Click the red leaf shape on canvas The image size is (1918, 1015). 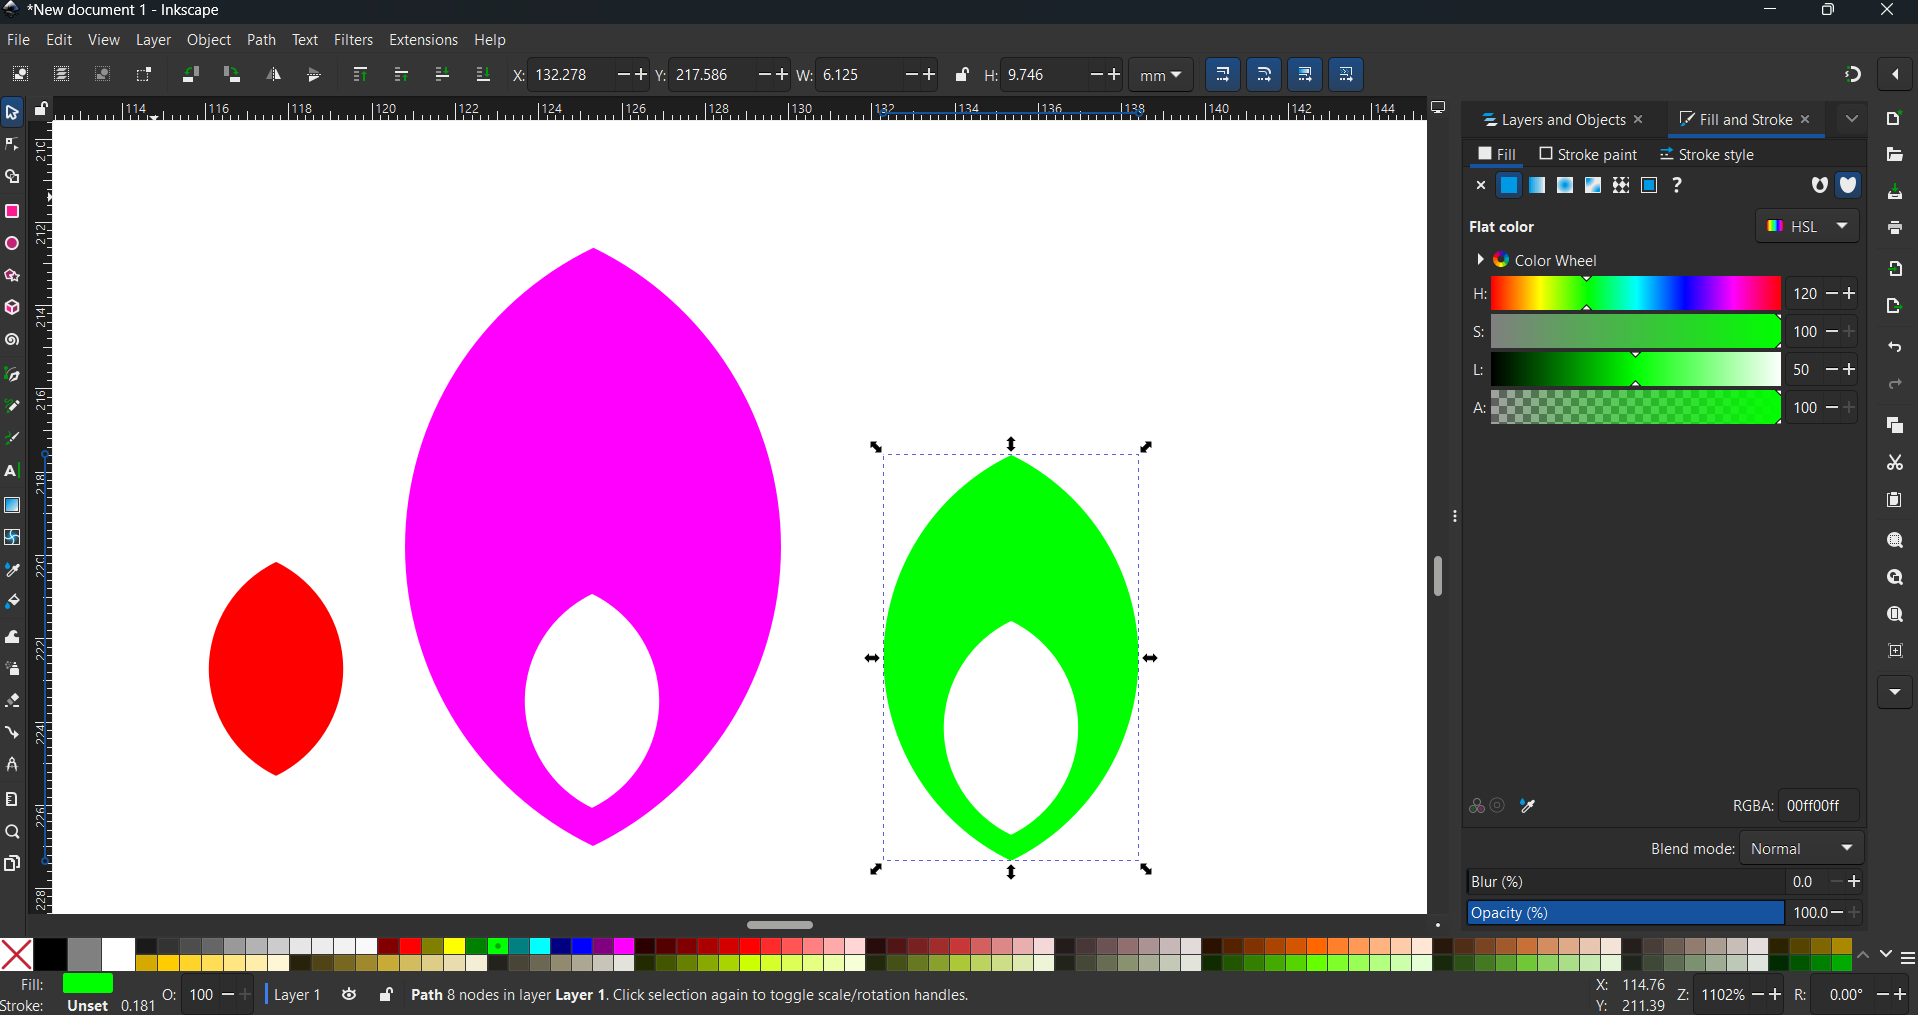click(x=276, y=668)
